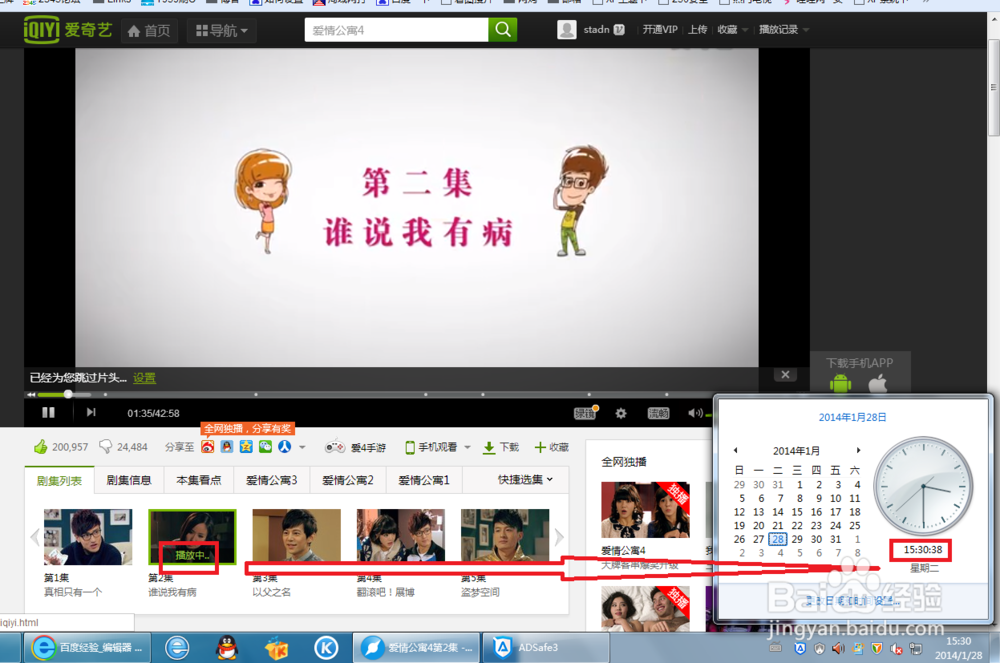Download the Apple iOS app
This screenshot has height=663, width=1000.
click(x=878, y=383)
